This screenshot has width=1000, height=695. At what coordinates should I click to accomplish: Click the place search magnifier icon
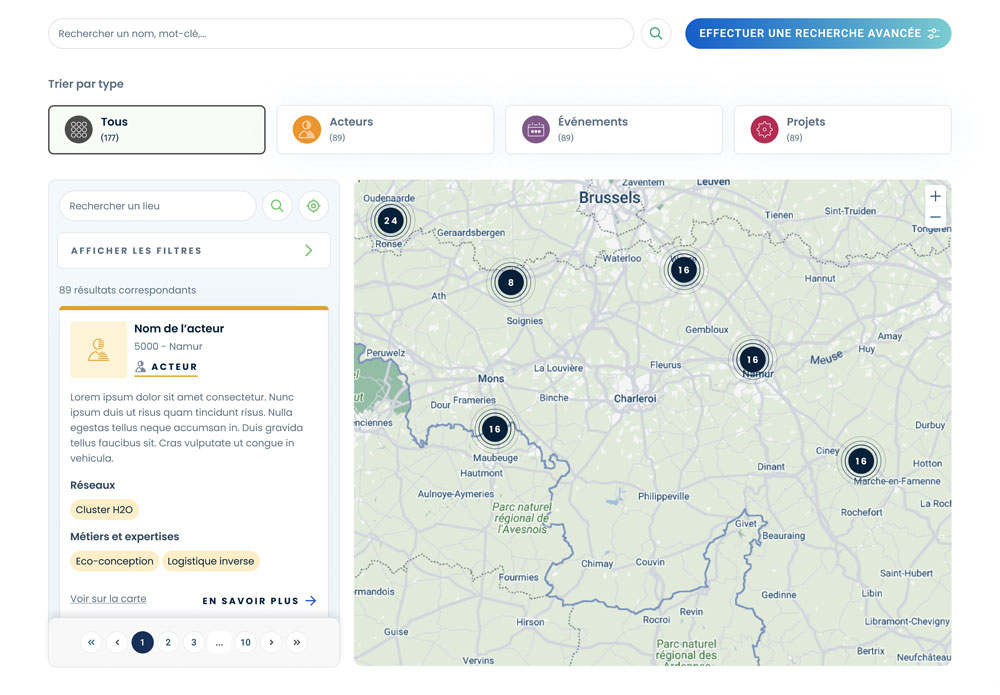tap(277, 206)
